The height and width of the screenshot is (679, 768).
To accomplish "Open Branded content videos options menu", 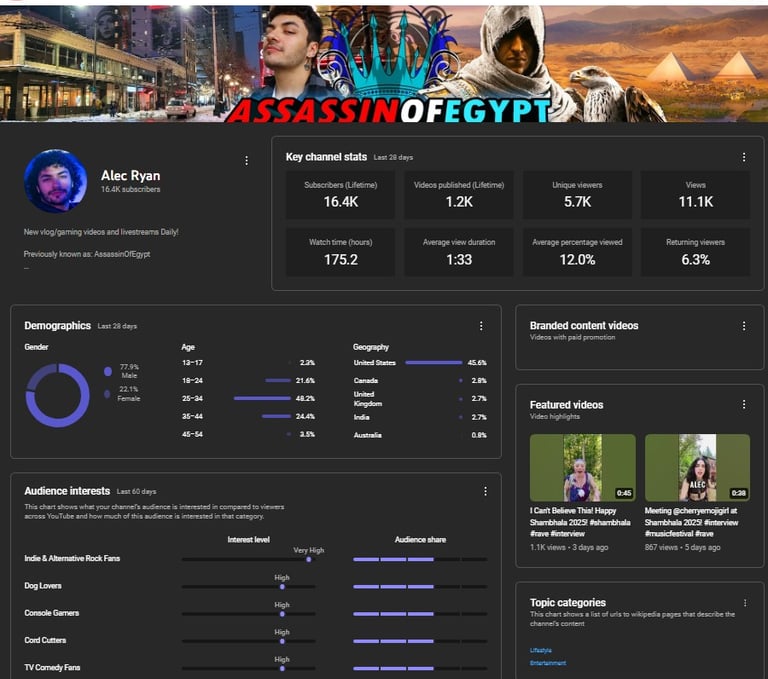I will [744, 326].
